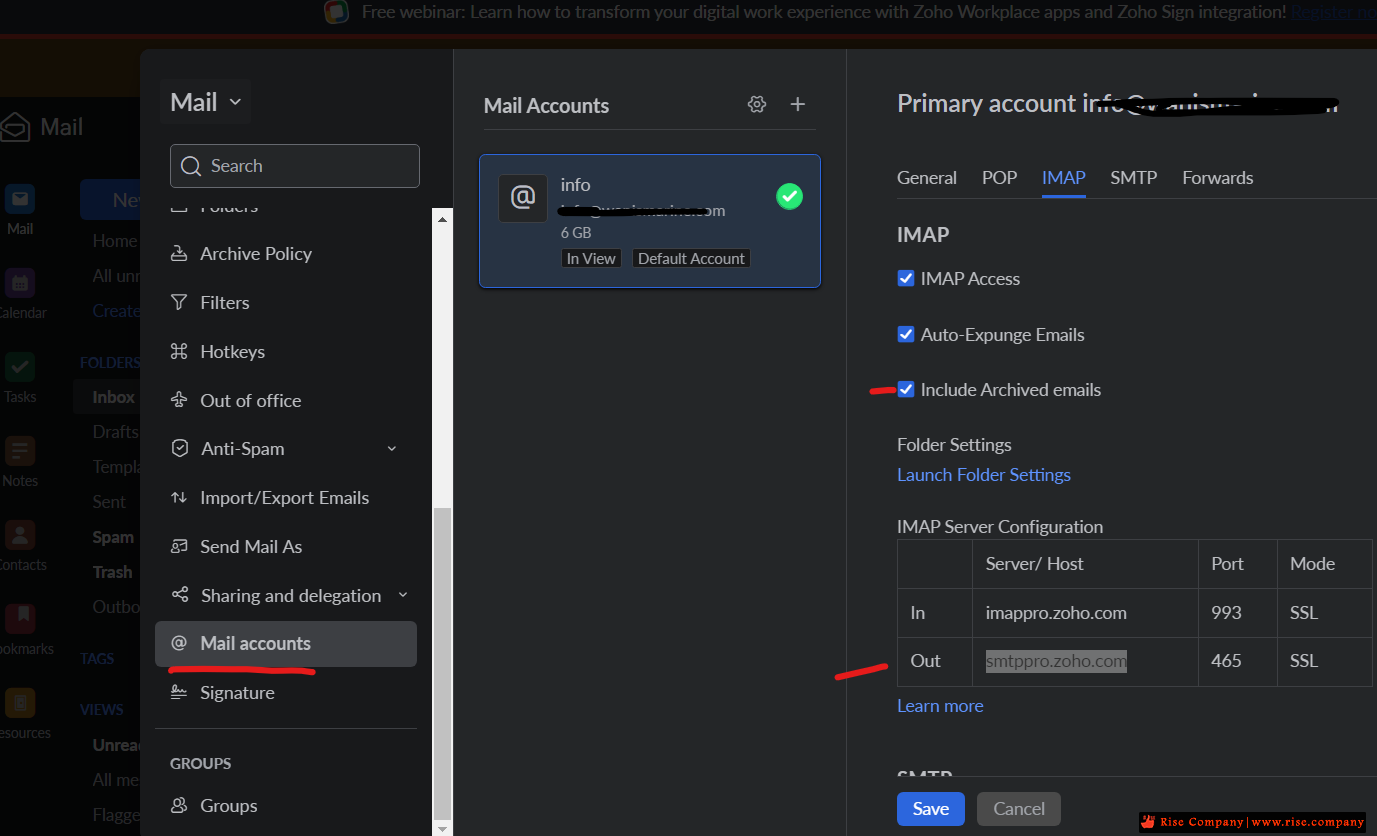
Task: Save the IMAP settings
Action: pos(930,809)
